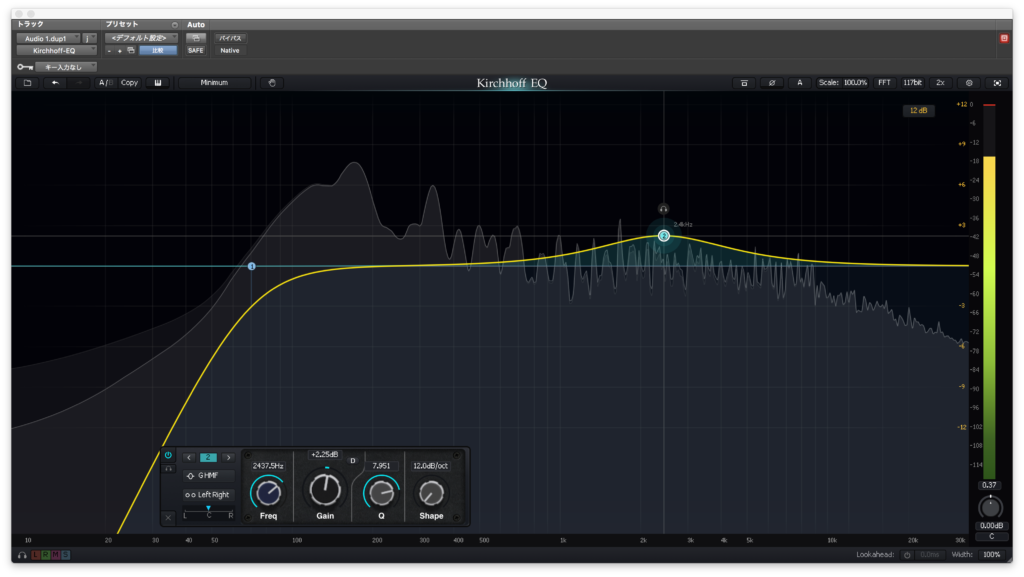Open the Audio 1.dup1 track dropdown
Viewport: 1024px width, 577px height.
tap(48, 39)
